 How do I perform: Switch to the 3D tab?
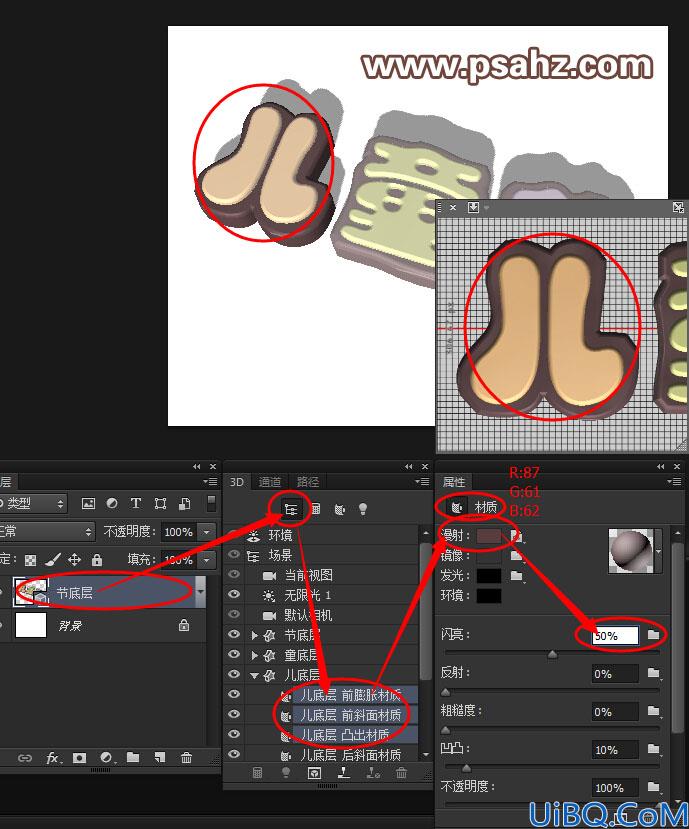click(x=236, y=482)
